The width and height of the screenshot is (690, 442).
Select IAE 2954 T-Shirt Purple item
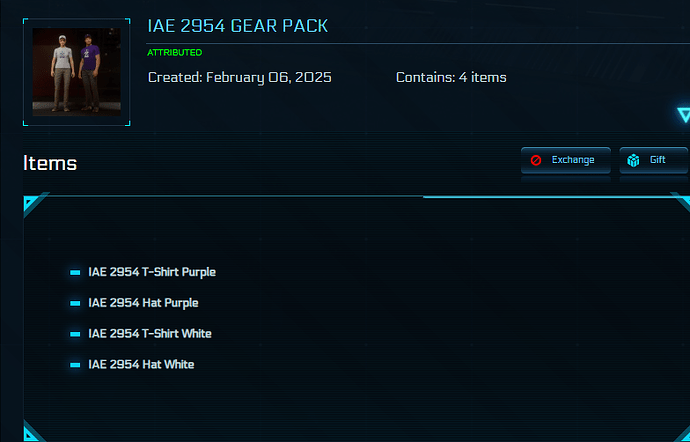pyautogui.click(x=152, y=272)
